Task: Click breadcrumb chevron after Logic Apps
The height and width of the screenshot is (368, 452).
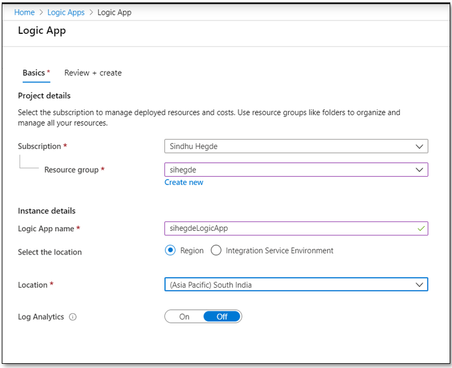Action: coord(91,12)
